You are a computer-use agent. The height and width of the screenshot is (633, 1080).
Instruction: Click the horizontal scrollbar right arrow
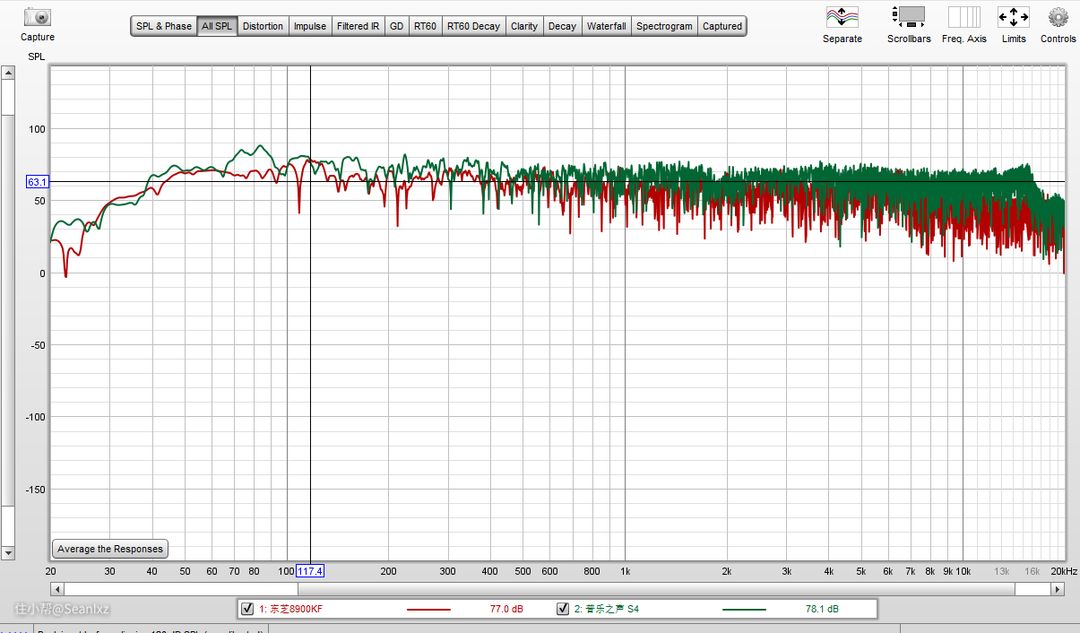coord(1058,590)
